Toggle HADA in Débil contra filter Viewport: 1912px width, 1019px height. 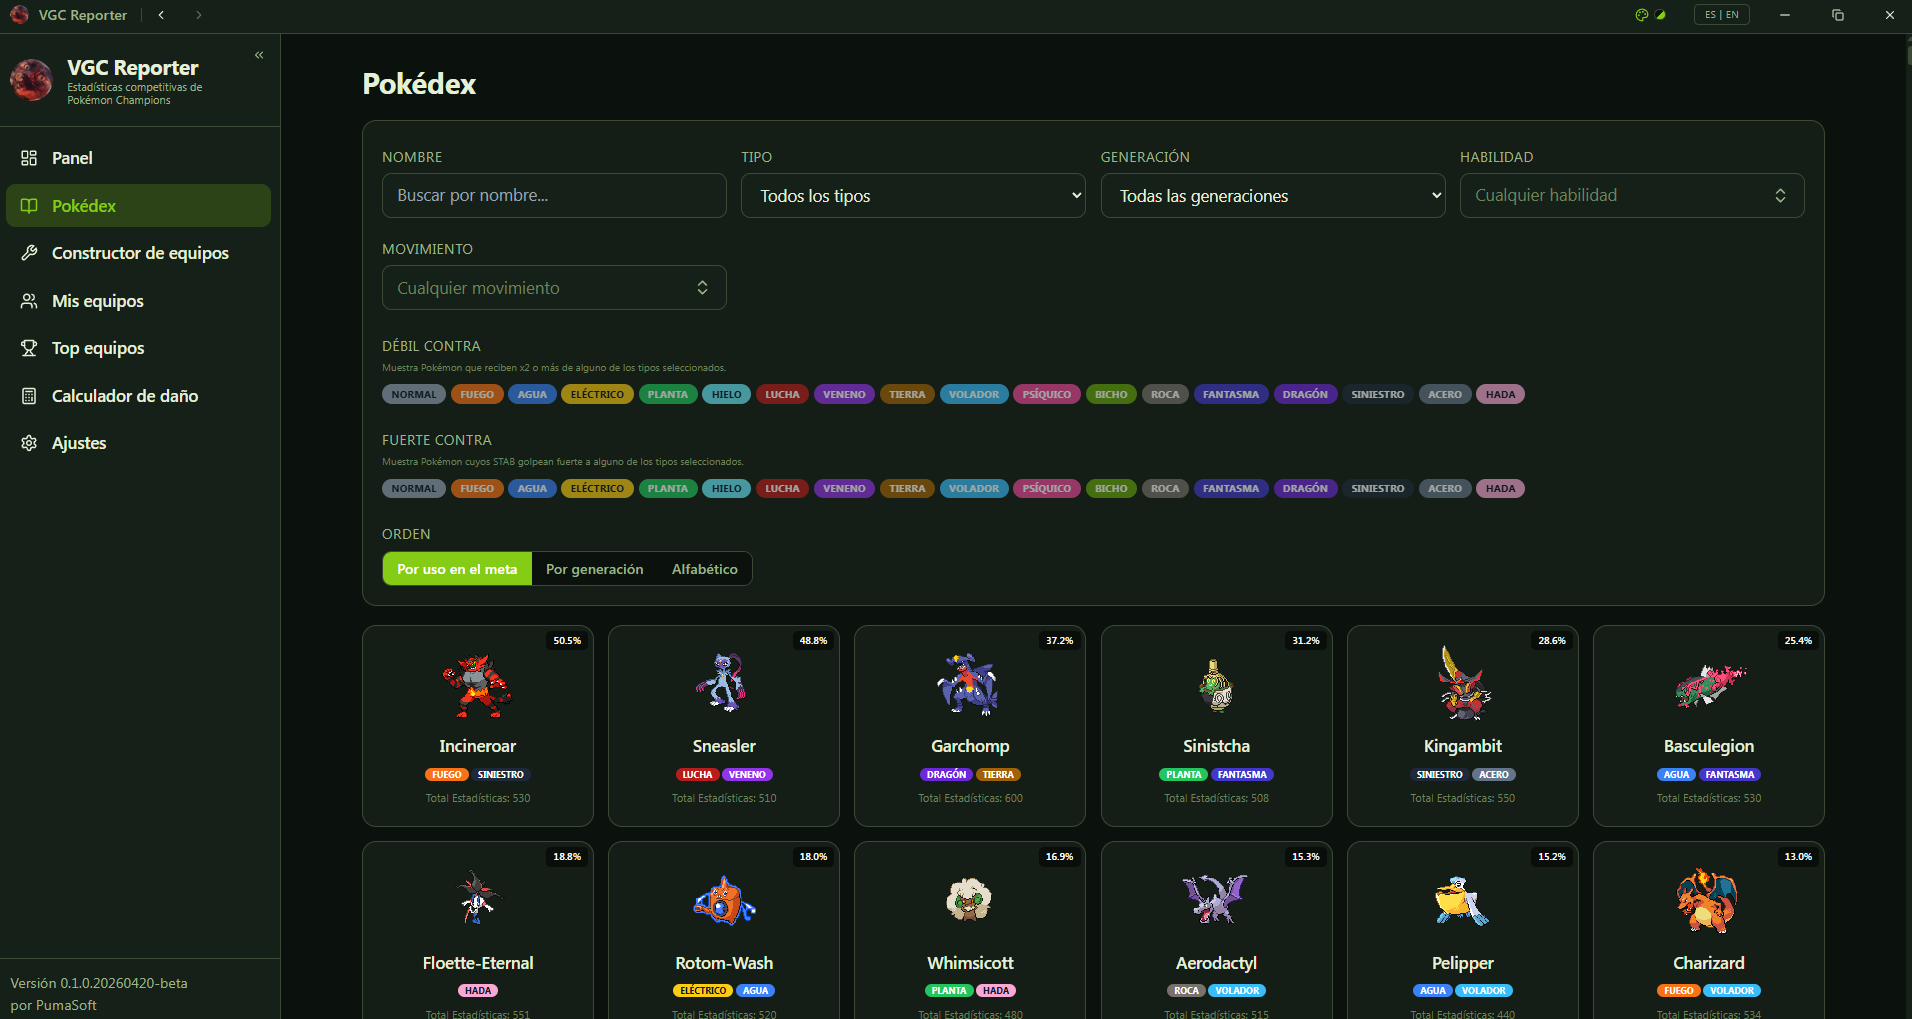coord(1500,395)
